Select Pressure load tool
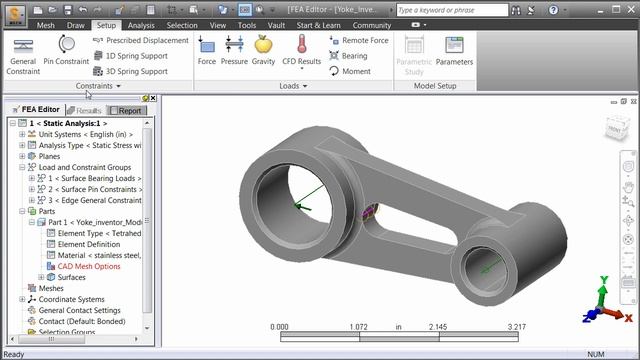640x360 pixels. tap(234, 51)
